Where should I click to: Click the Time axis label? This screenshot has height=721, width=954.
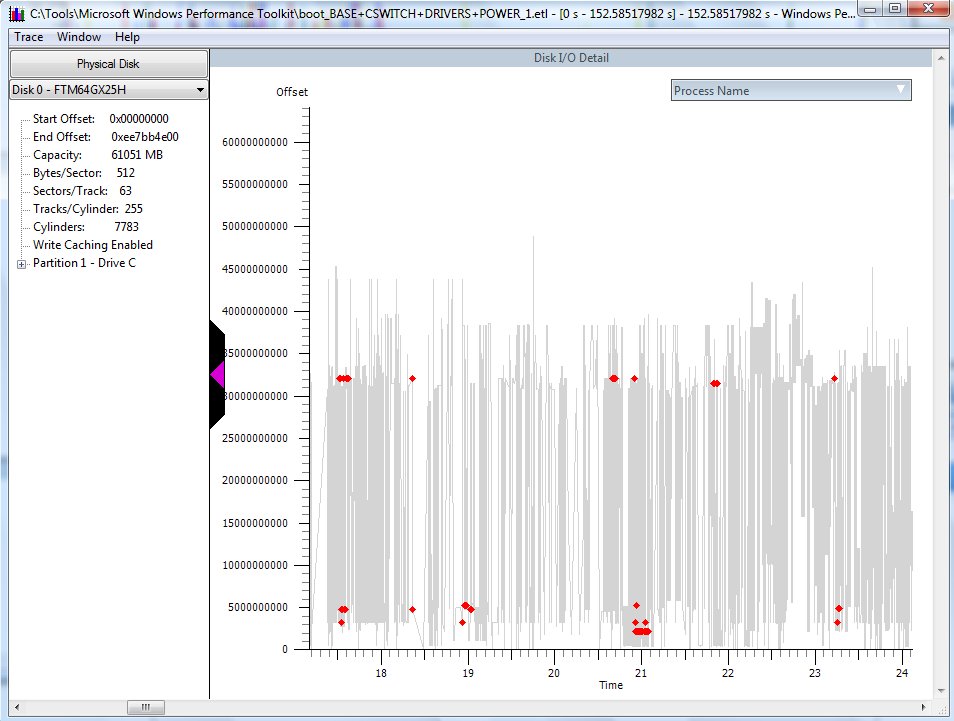(611, 685)
